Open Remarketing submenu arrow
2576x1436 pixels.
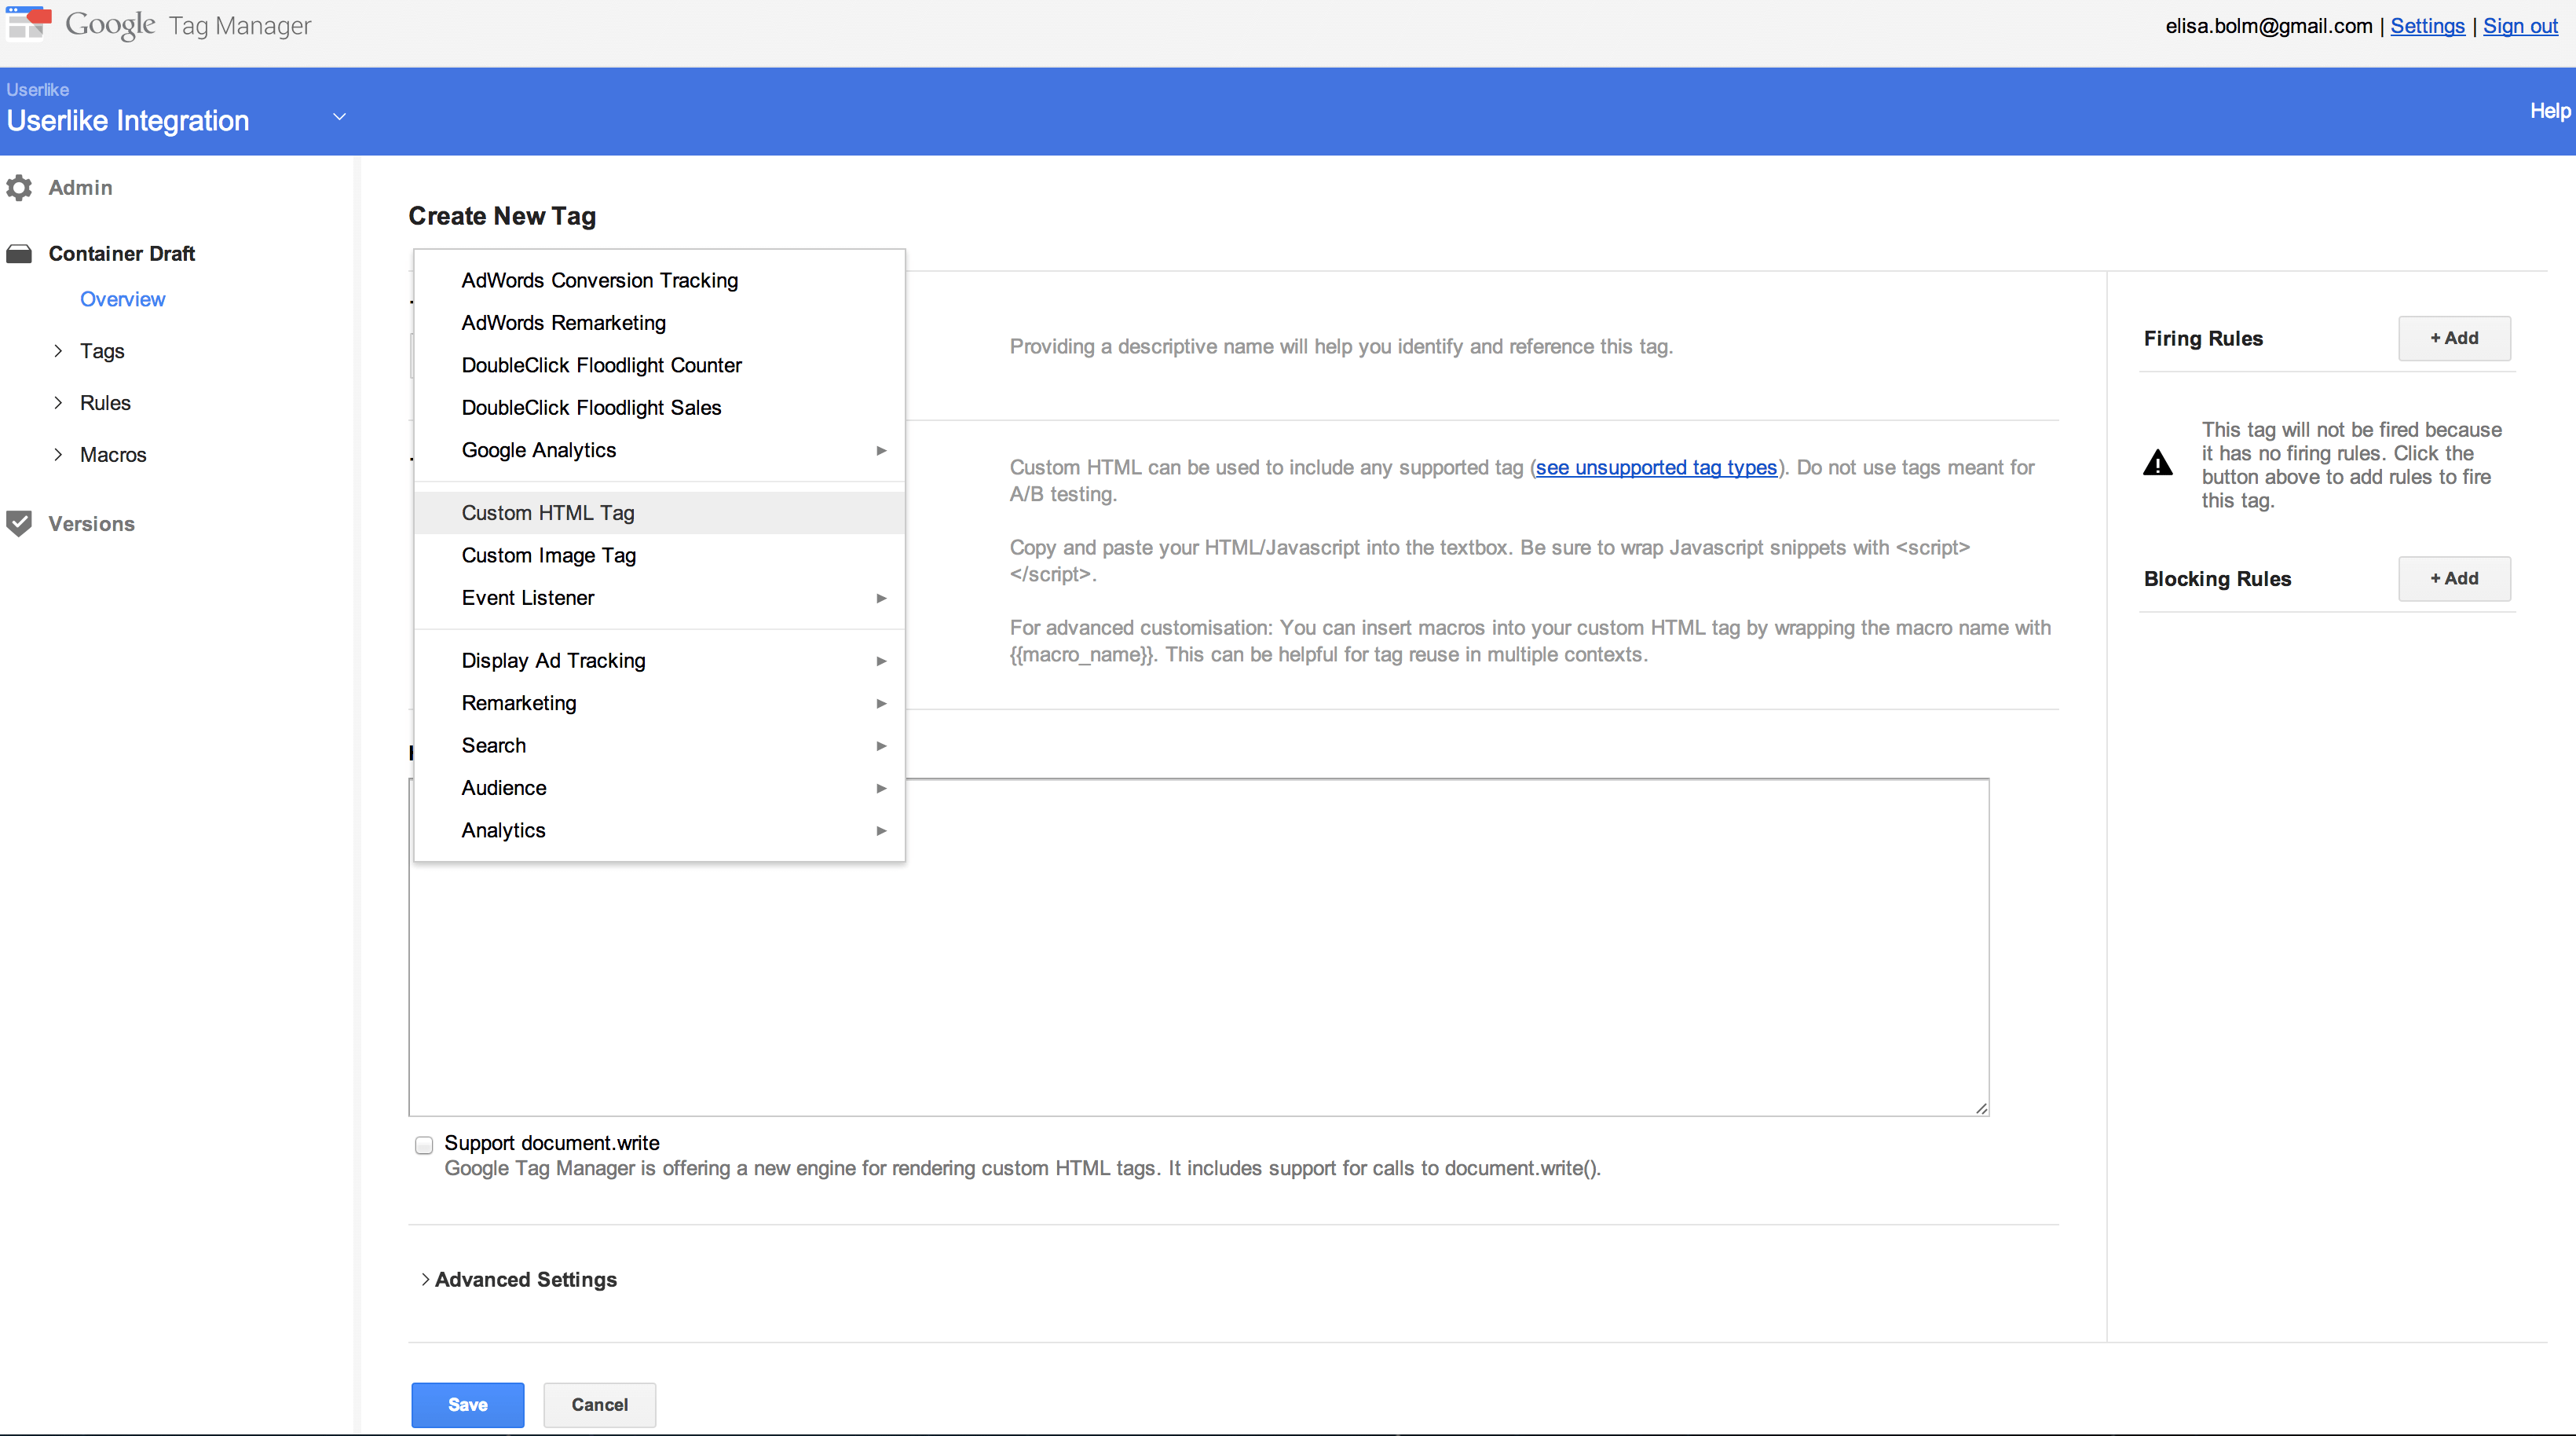[881, 704]
